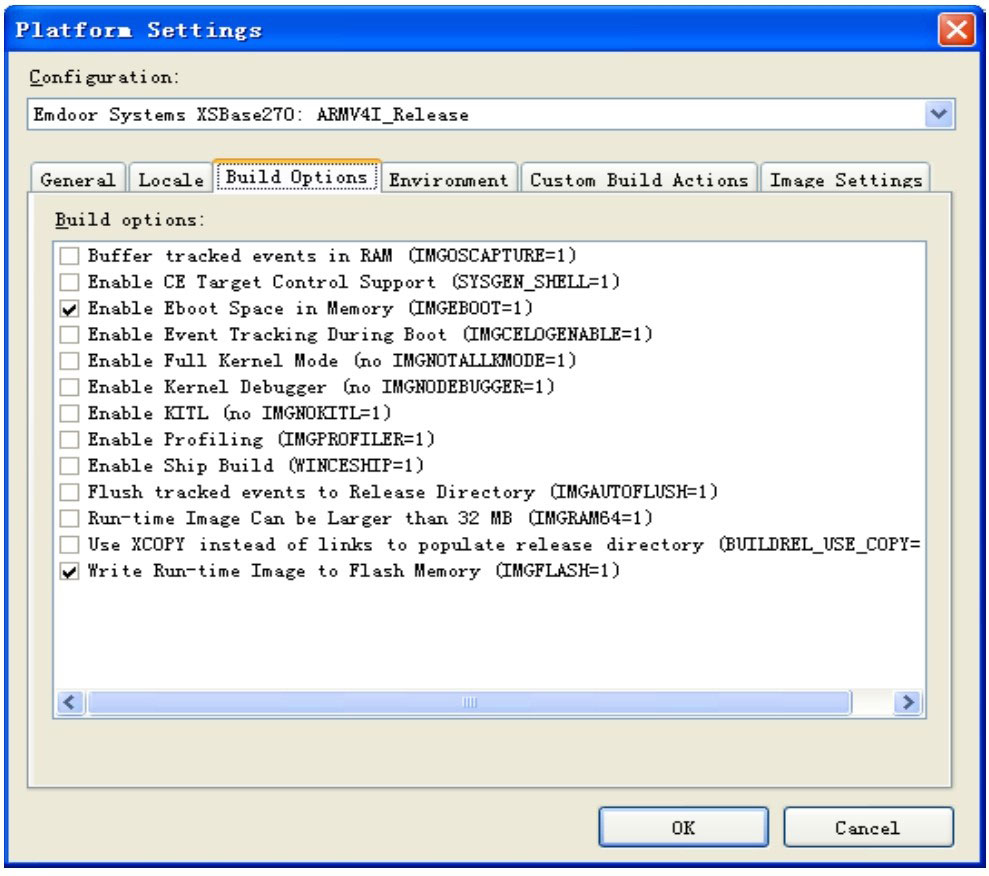Select the Custom Build Actions tab
Screen dimensions: 989x876
(639, 181)
